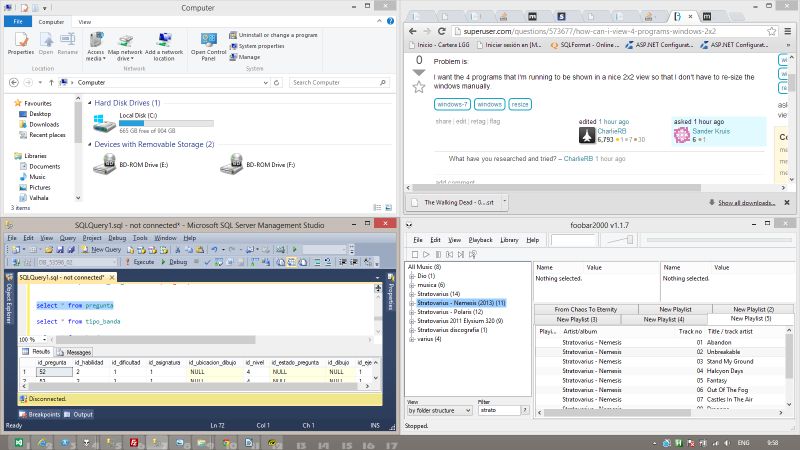Open the 100 % zoom dropdown
This screenshot has height=450, width=800.
click(44, 339)
